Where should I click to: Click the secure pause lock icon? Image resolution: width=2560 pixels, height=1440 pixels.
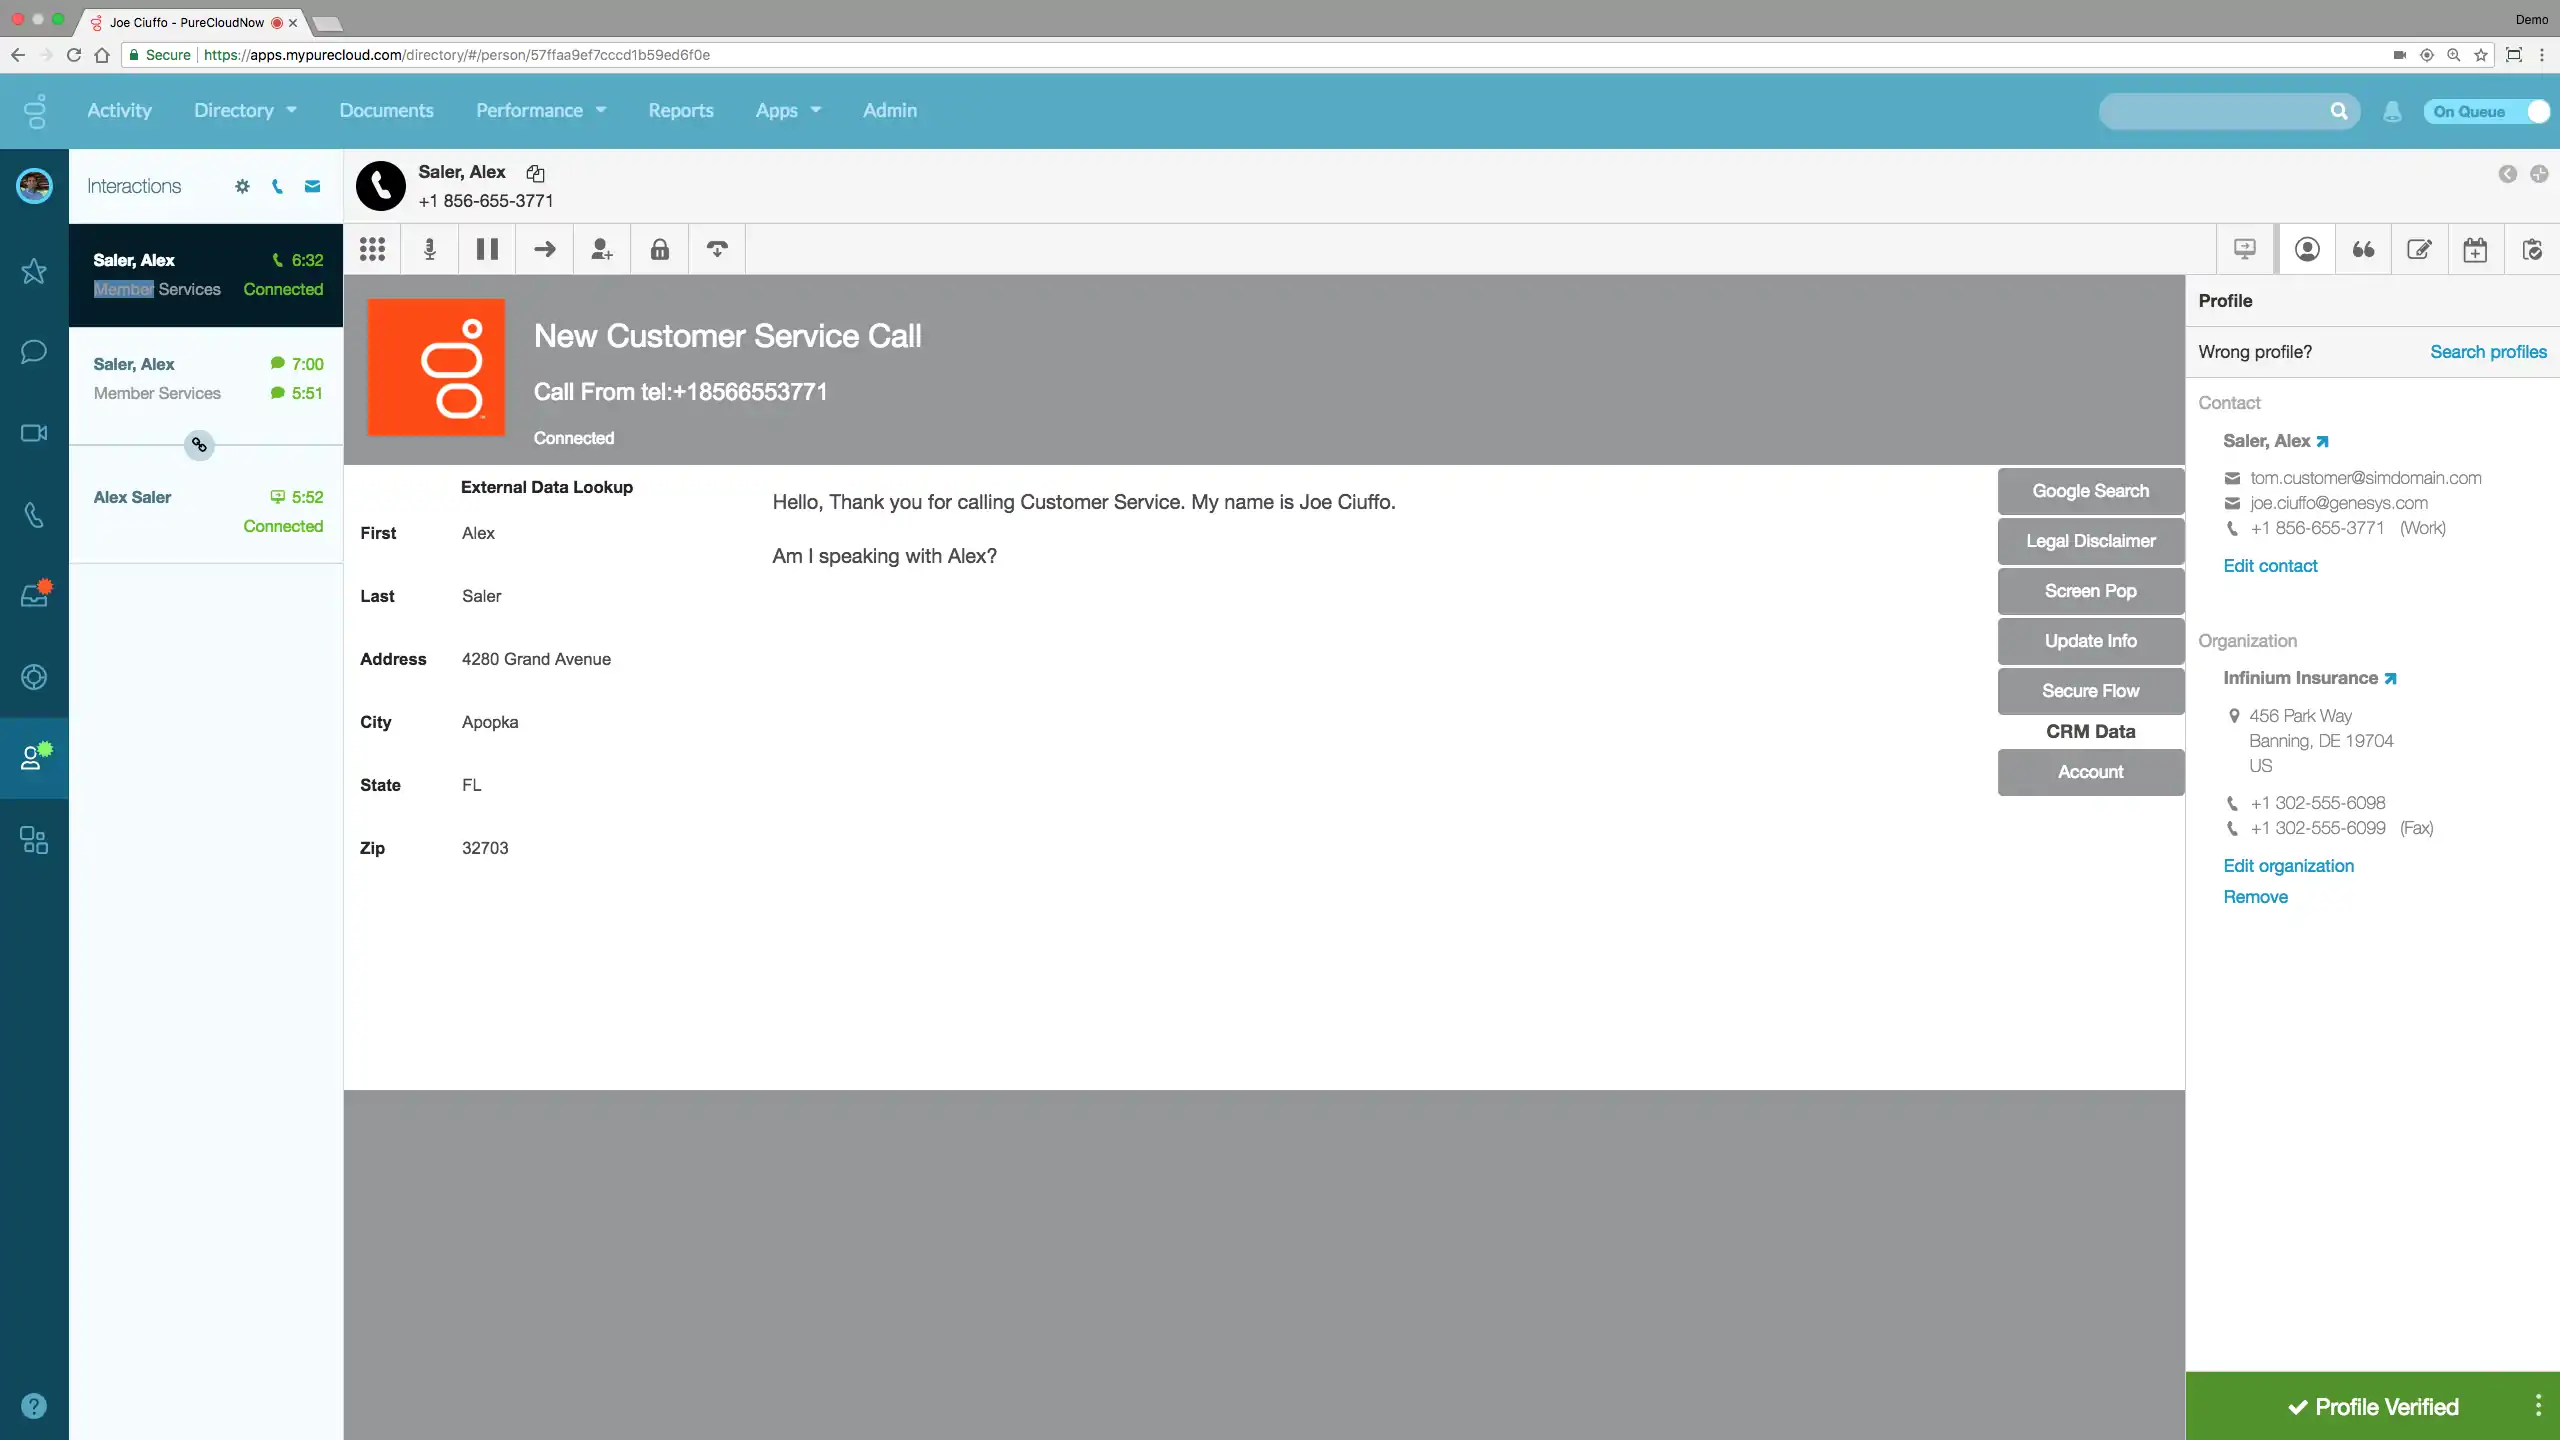pos(660,249)
